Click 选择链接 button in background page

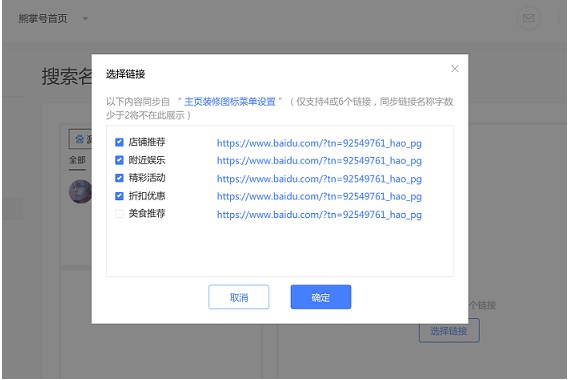point(449,331)
